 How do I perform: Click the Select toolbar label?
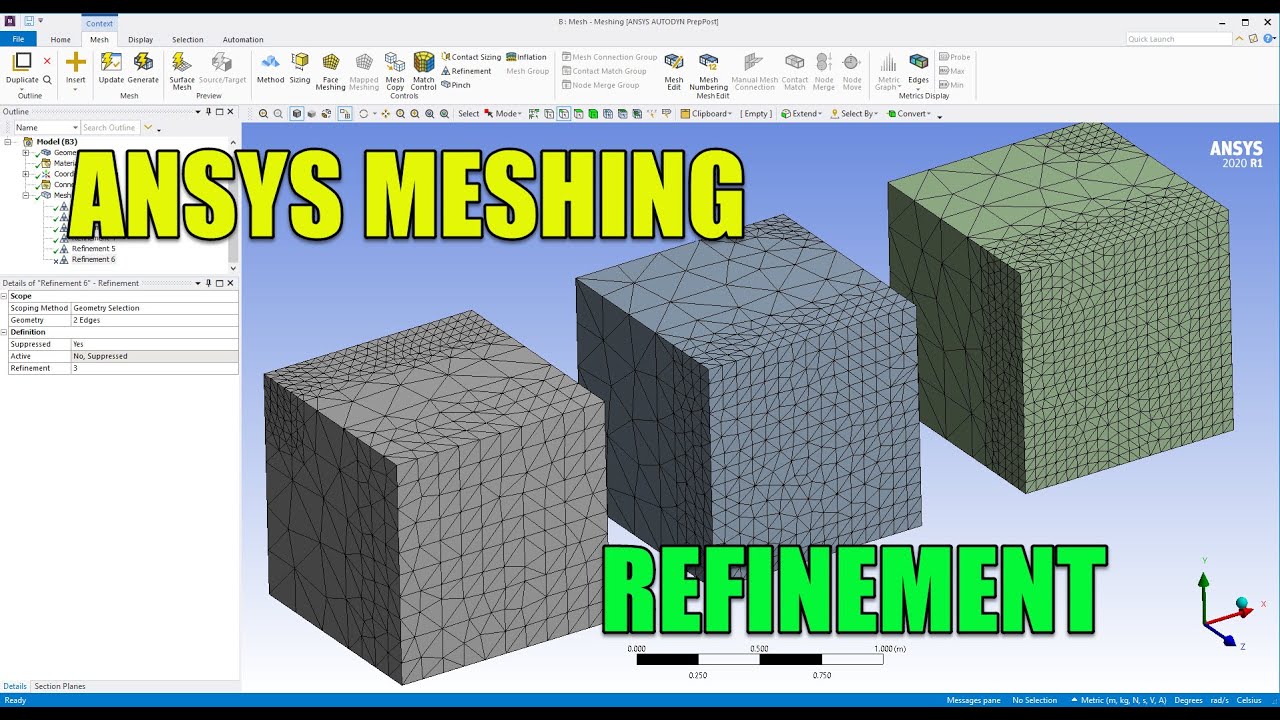pyautogui.click(x=469, y=114)
